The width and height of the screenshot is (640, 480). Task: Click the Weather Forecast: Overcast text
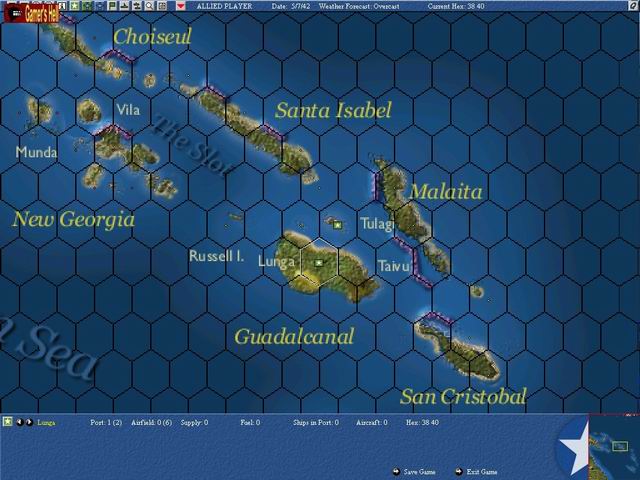[359, 6]
